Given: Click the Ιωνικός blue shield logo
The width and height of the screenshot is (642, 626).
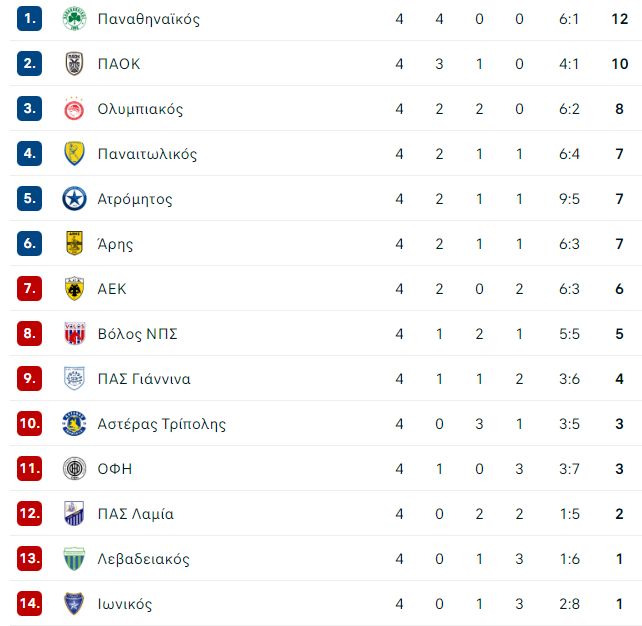Looking at the screenshot, I should [74, 603].
